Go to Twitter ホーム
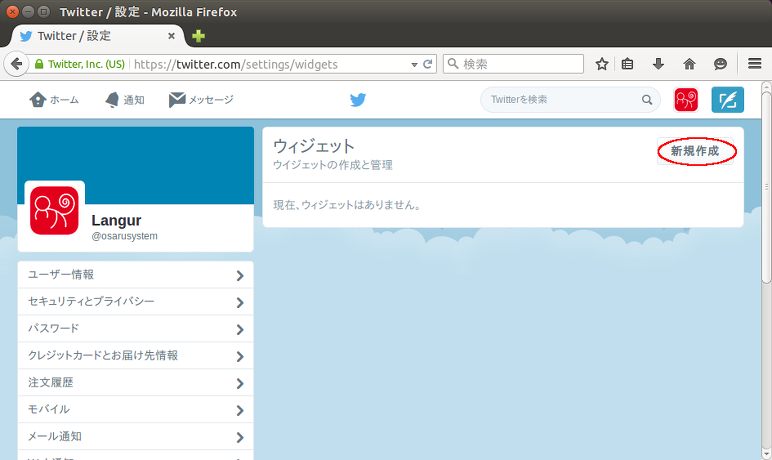 [x=54, y=100]
